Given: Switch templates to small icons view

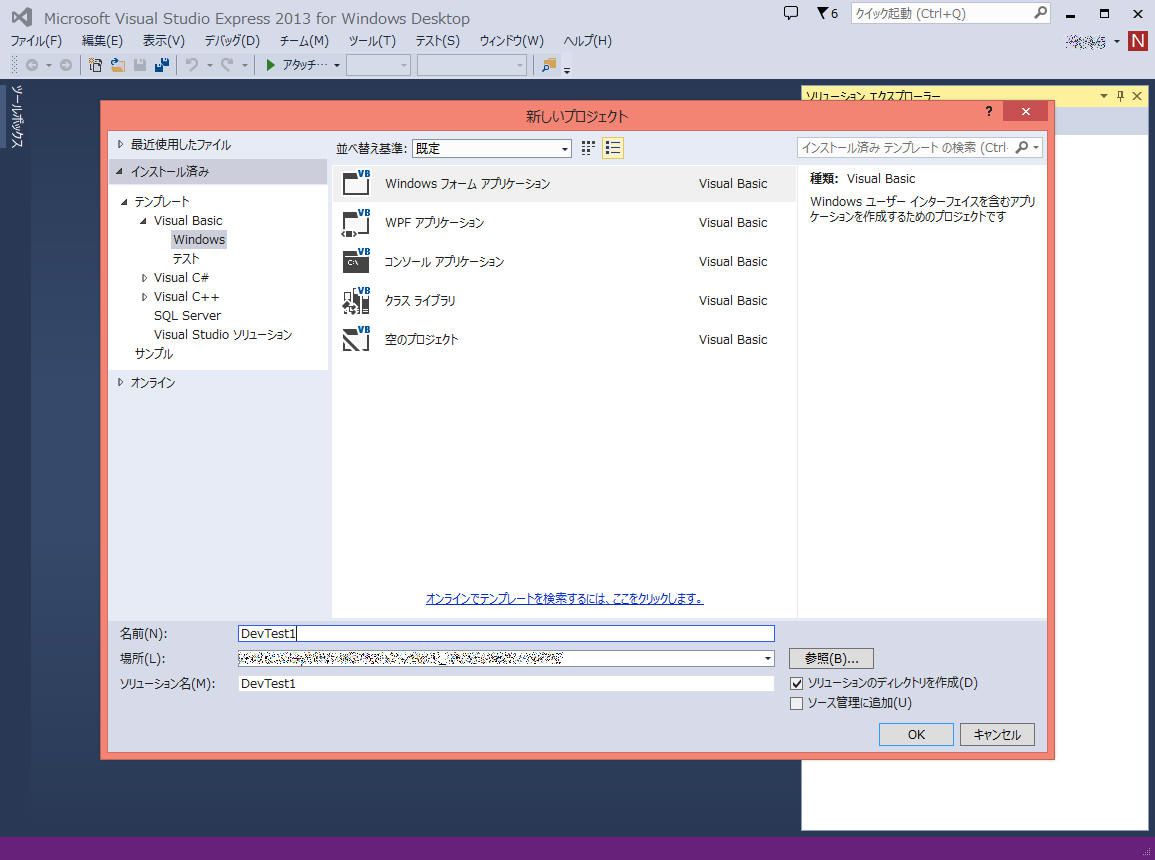Looking at the screenshot, I should point(588,148).
